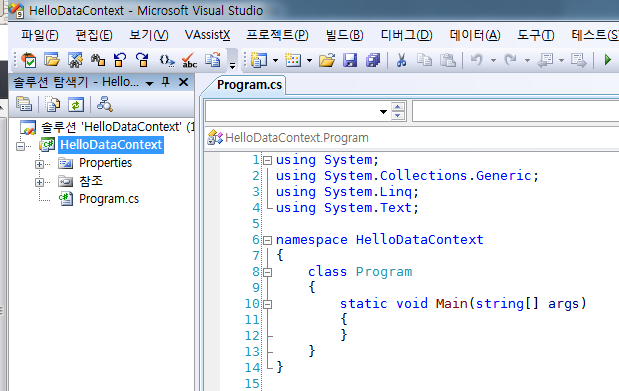This screenshot has width=619, height=391.
Task: Click the context combo down stepper arrow
Action: tap(398, 116)
